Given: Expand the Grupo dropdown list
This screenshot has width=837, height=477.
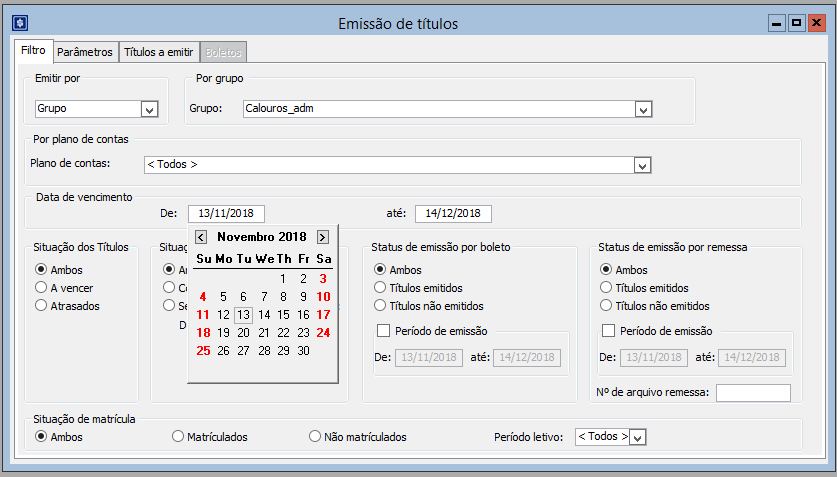Looking at the screenshot, I should pos(644,109).
